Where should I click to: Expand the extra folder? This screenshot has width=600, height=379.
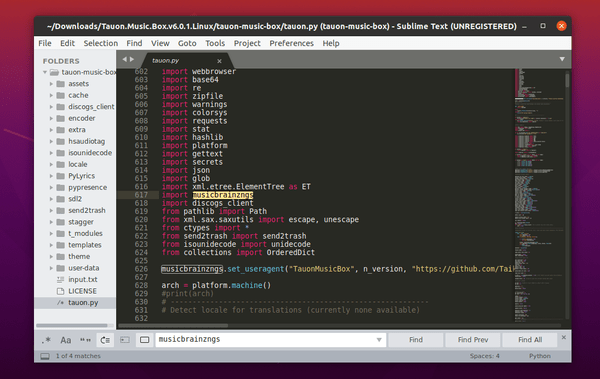click(x=51, y=130)
